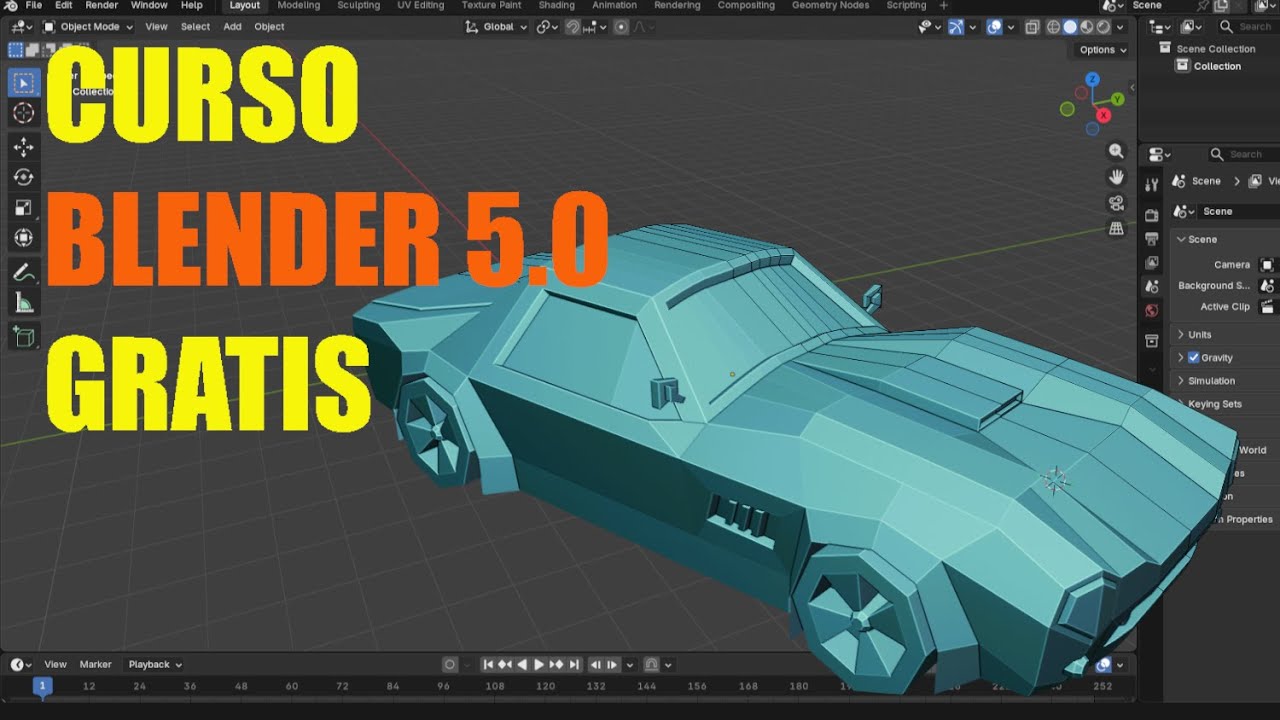The height and width of the screenshot is (720, 1280).
Task: Open the viewport Options dropdown
Action: [1103, 50]
